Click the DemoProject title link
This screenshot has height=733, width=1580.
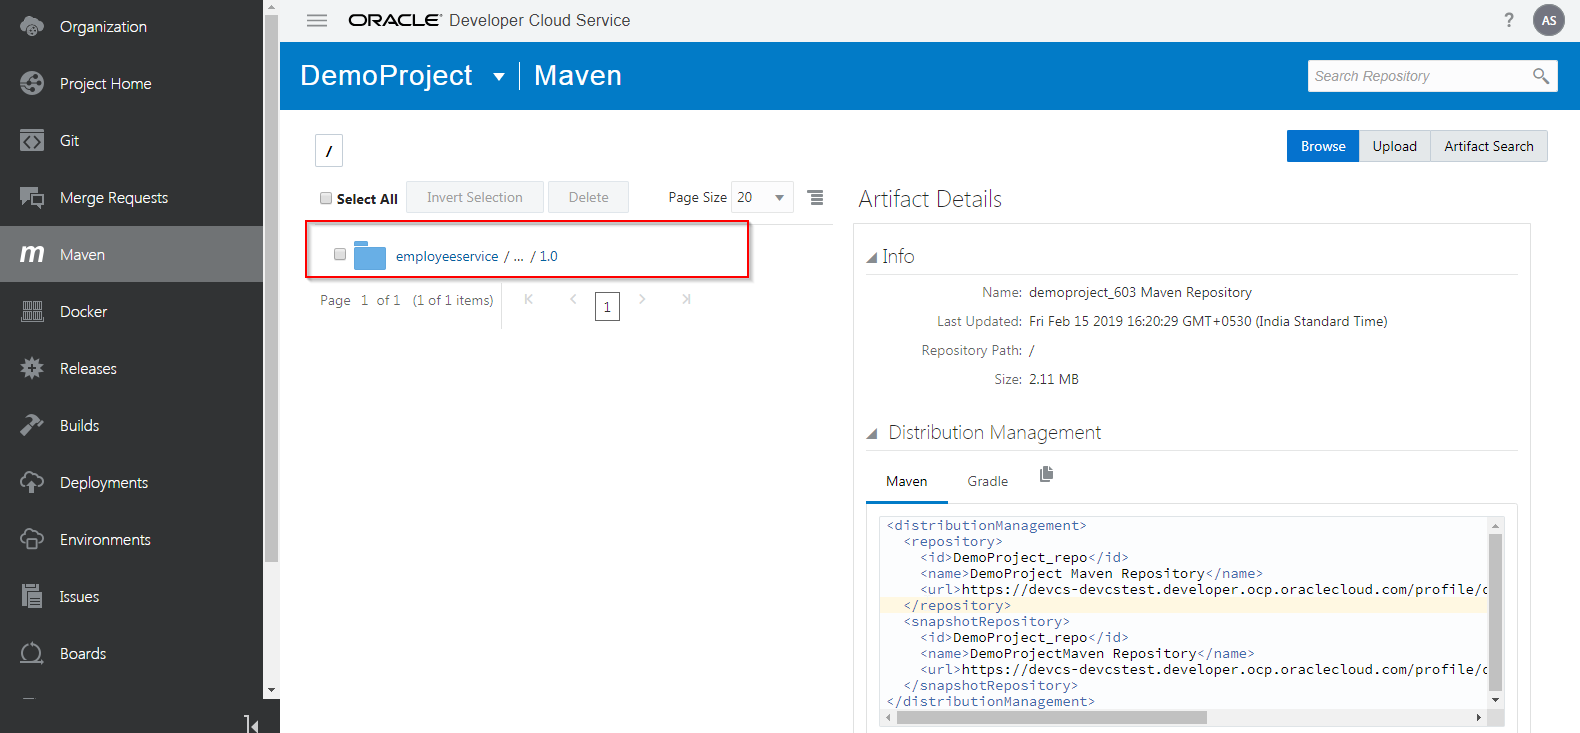[x=386, y=76]
